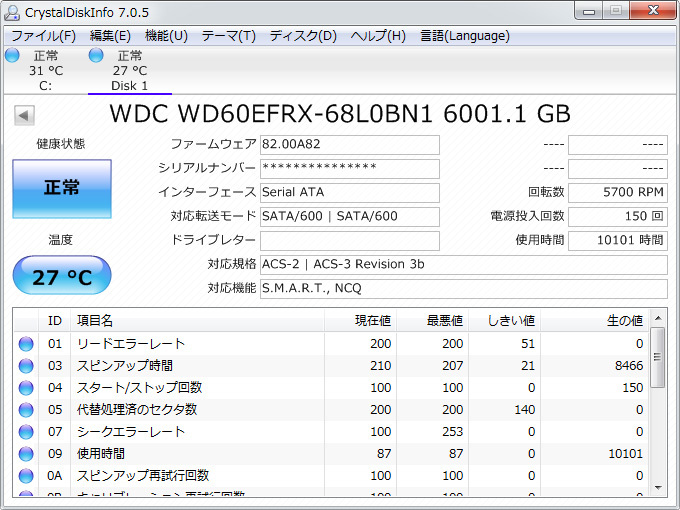
Task: Select the スピンアップ時間 attribute name
Action: click(125, 366)
